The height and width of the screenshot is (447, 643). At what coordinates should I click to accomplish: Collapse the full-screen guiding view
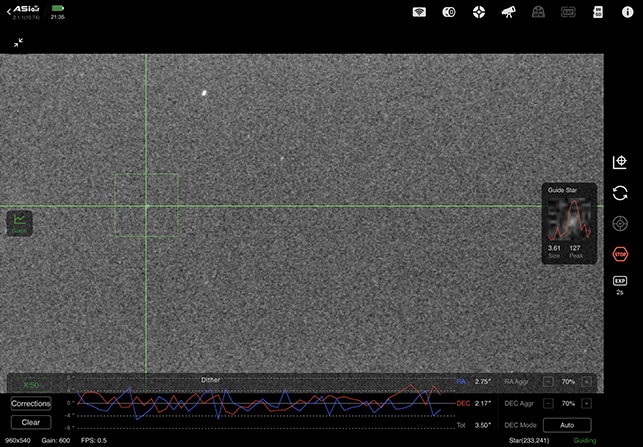click(18, 43)
